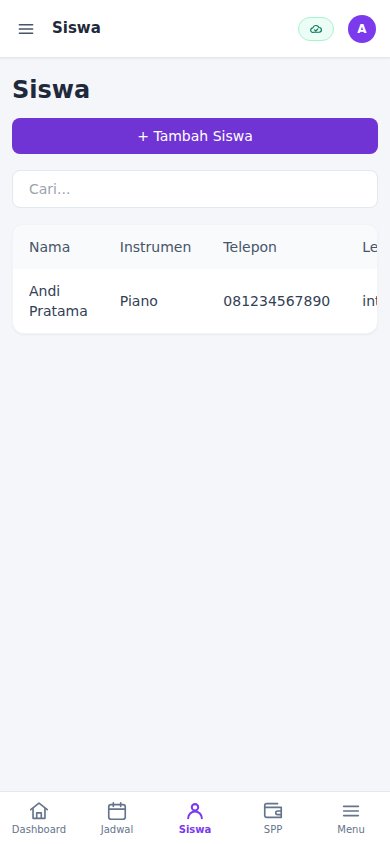The width and height of the screenshot is (390, 844).
Task: Click the green cloud sync status icon
Action: (316, 29)
